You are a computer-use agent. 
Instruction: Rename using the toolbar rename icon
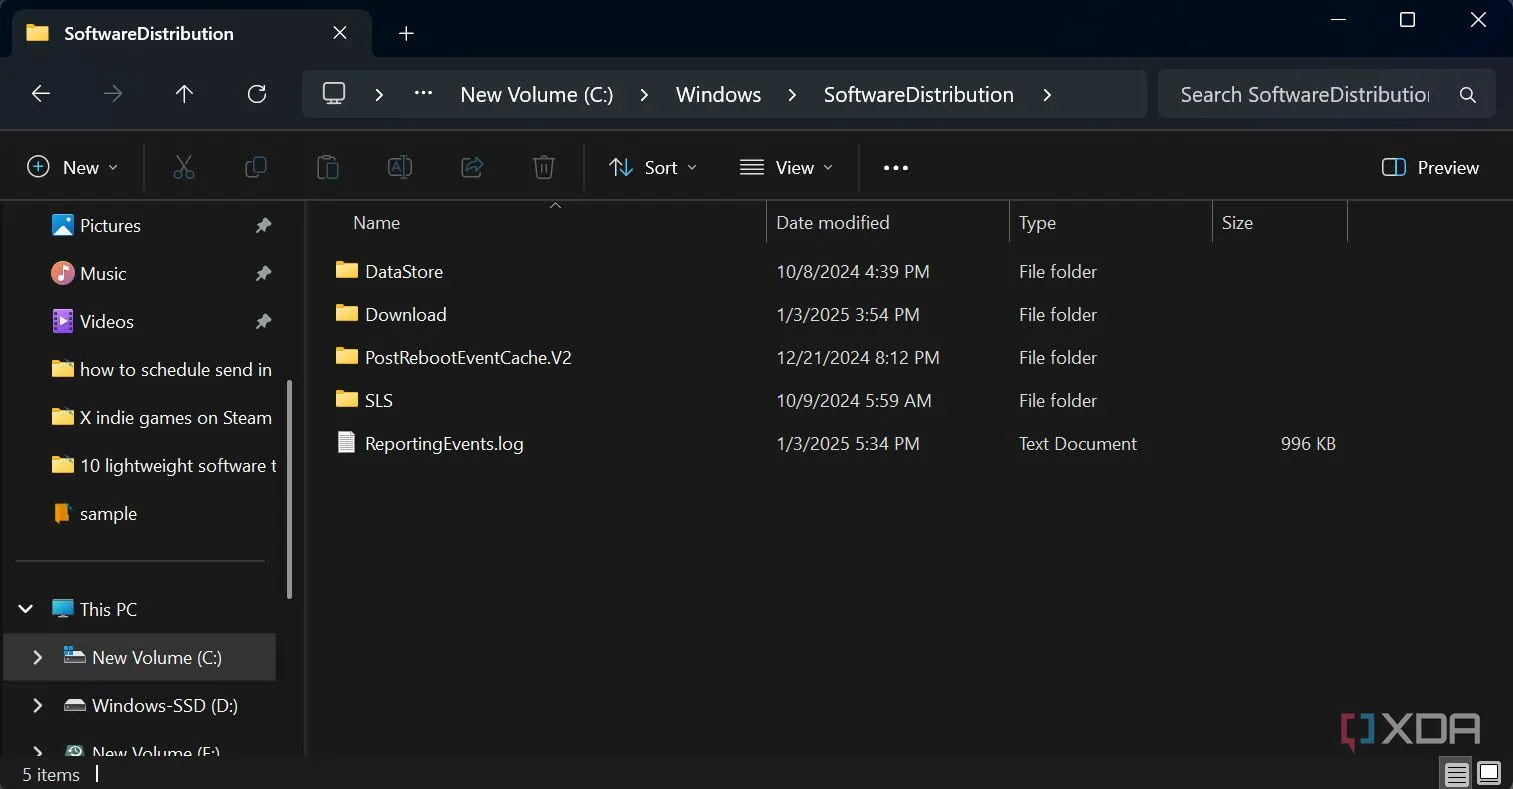400,167
